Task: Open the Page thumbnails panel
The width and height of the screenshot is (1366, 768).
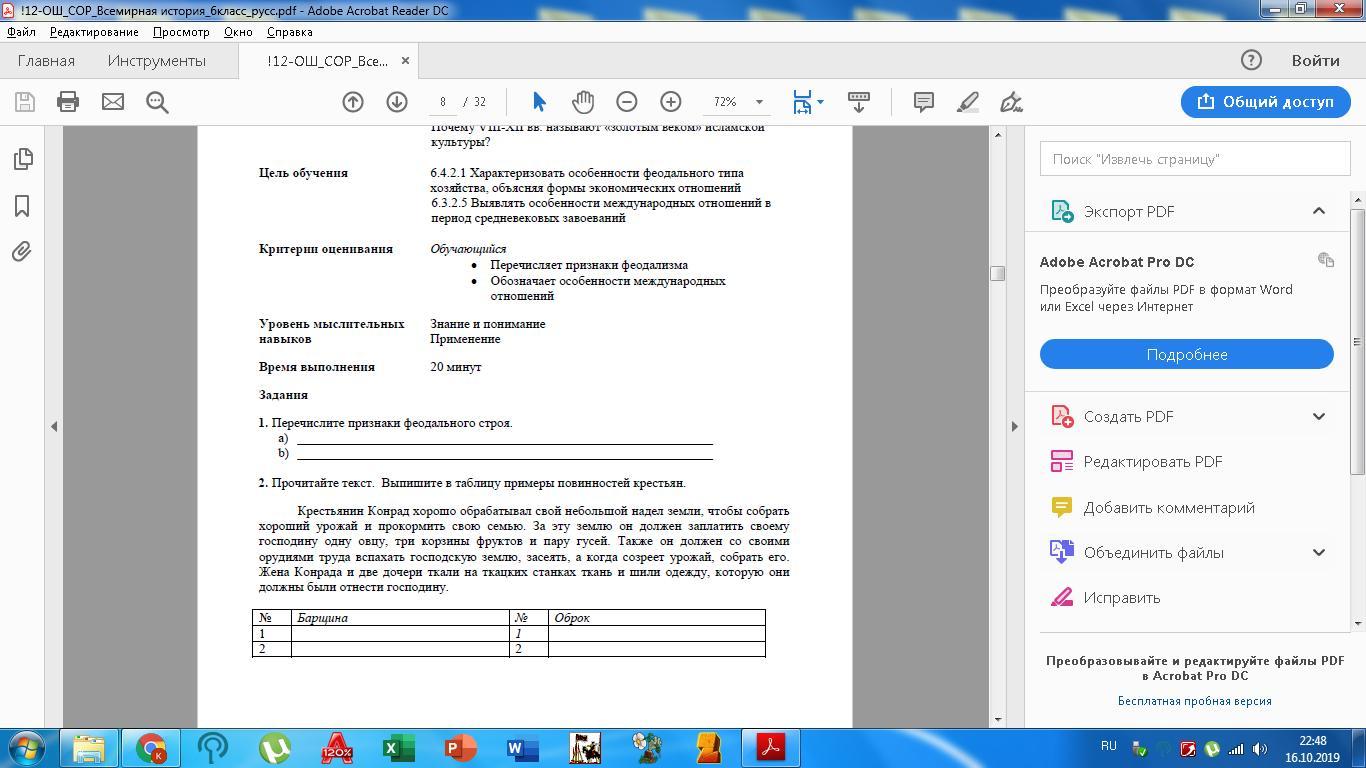Action: [22, 159]
